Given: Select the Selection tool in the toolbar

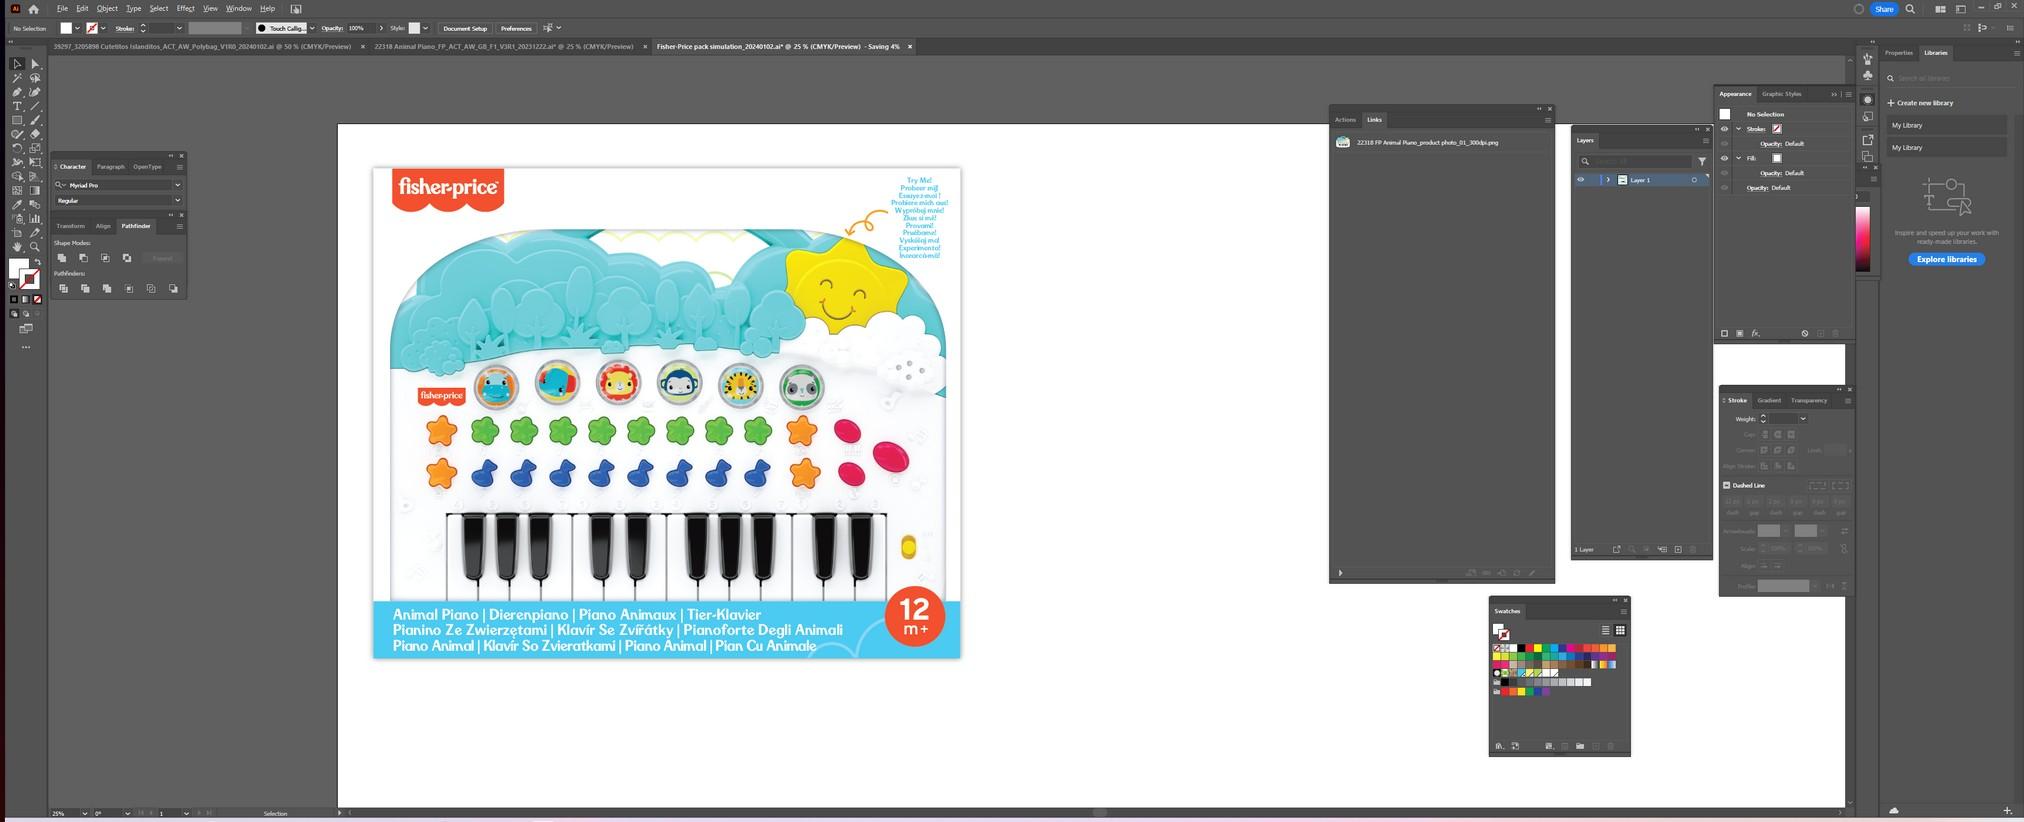Looking at the screenshot, I should point(17,64).
